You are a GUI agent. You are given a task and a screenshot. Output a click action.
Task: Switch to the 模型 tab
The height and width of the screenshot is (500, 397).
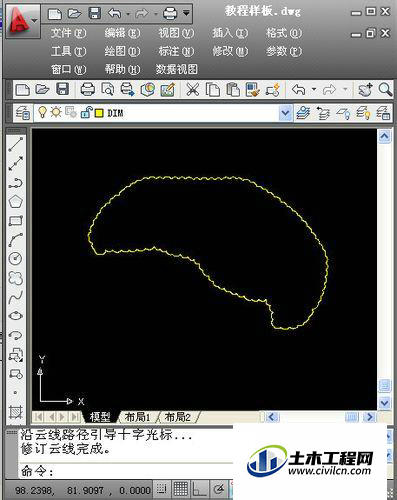100,417
